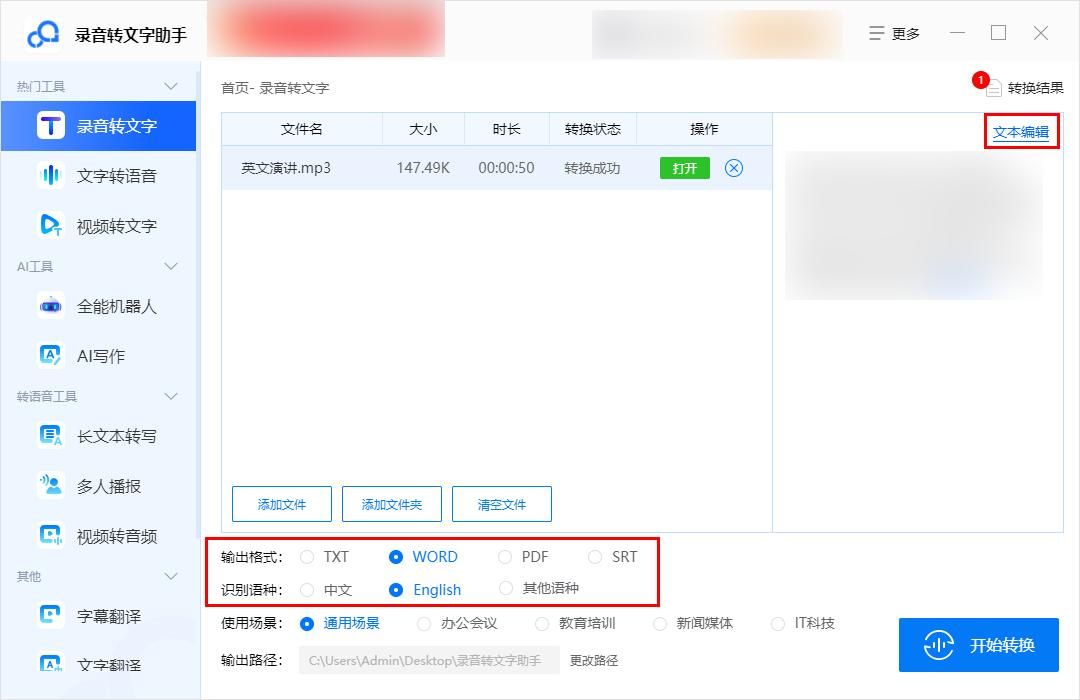The image size is (1080, 700).
Task: Switch to 全能机器人 in sidebar
Action: coord(98,306)
